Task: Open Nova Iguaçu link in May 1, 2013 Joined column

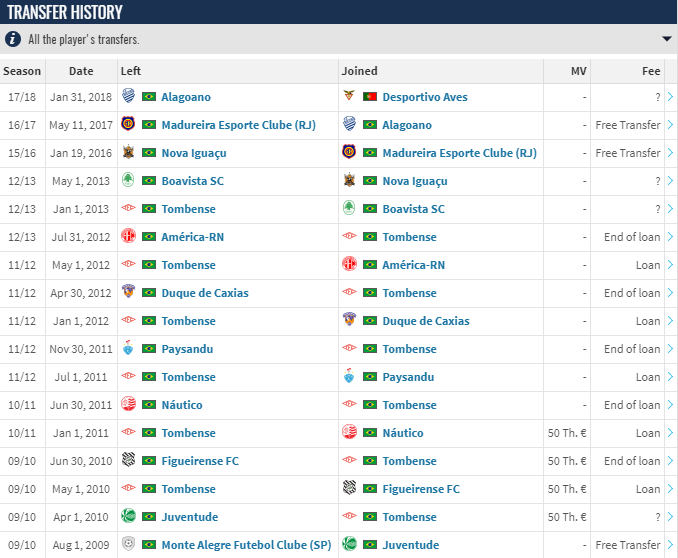Action: [415, 181]
